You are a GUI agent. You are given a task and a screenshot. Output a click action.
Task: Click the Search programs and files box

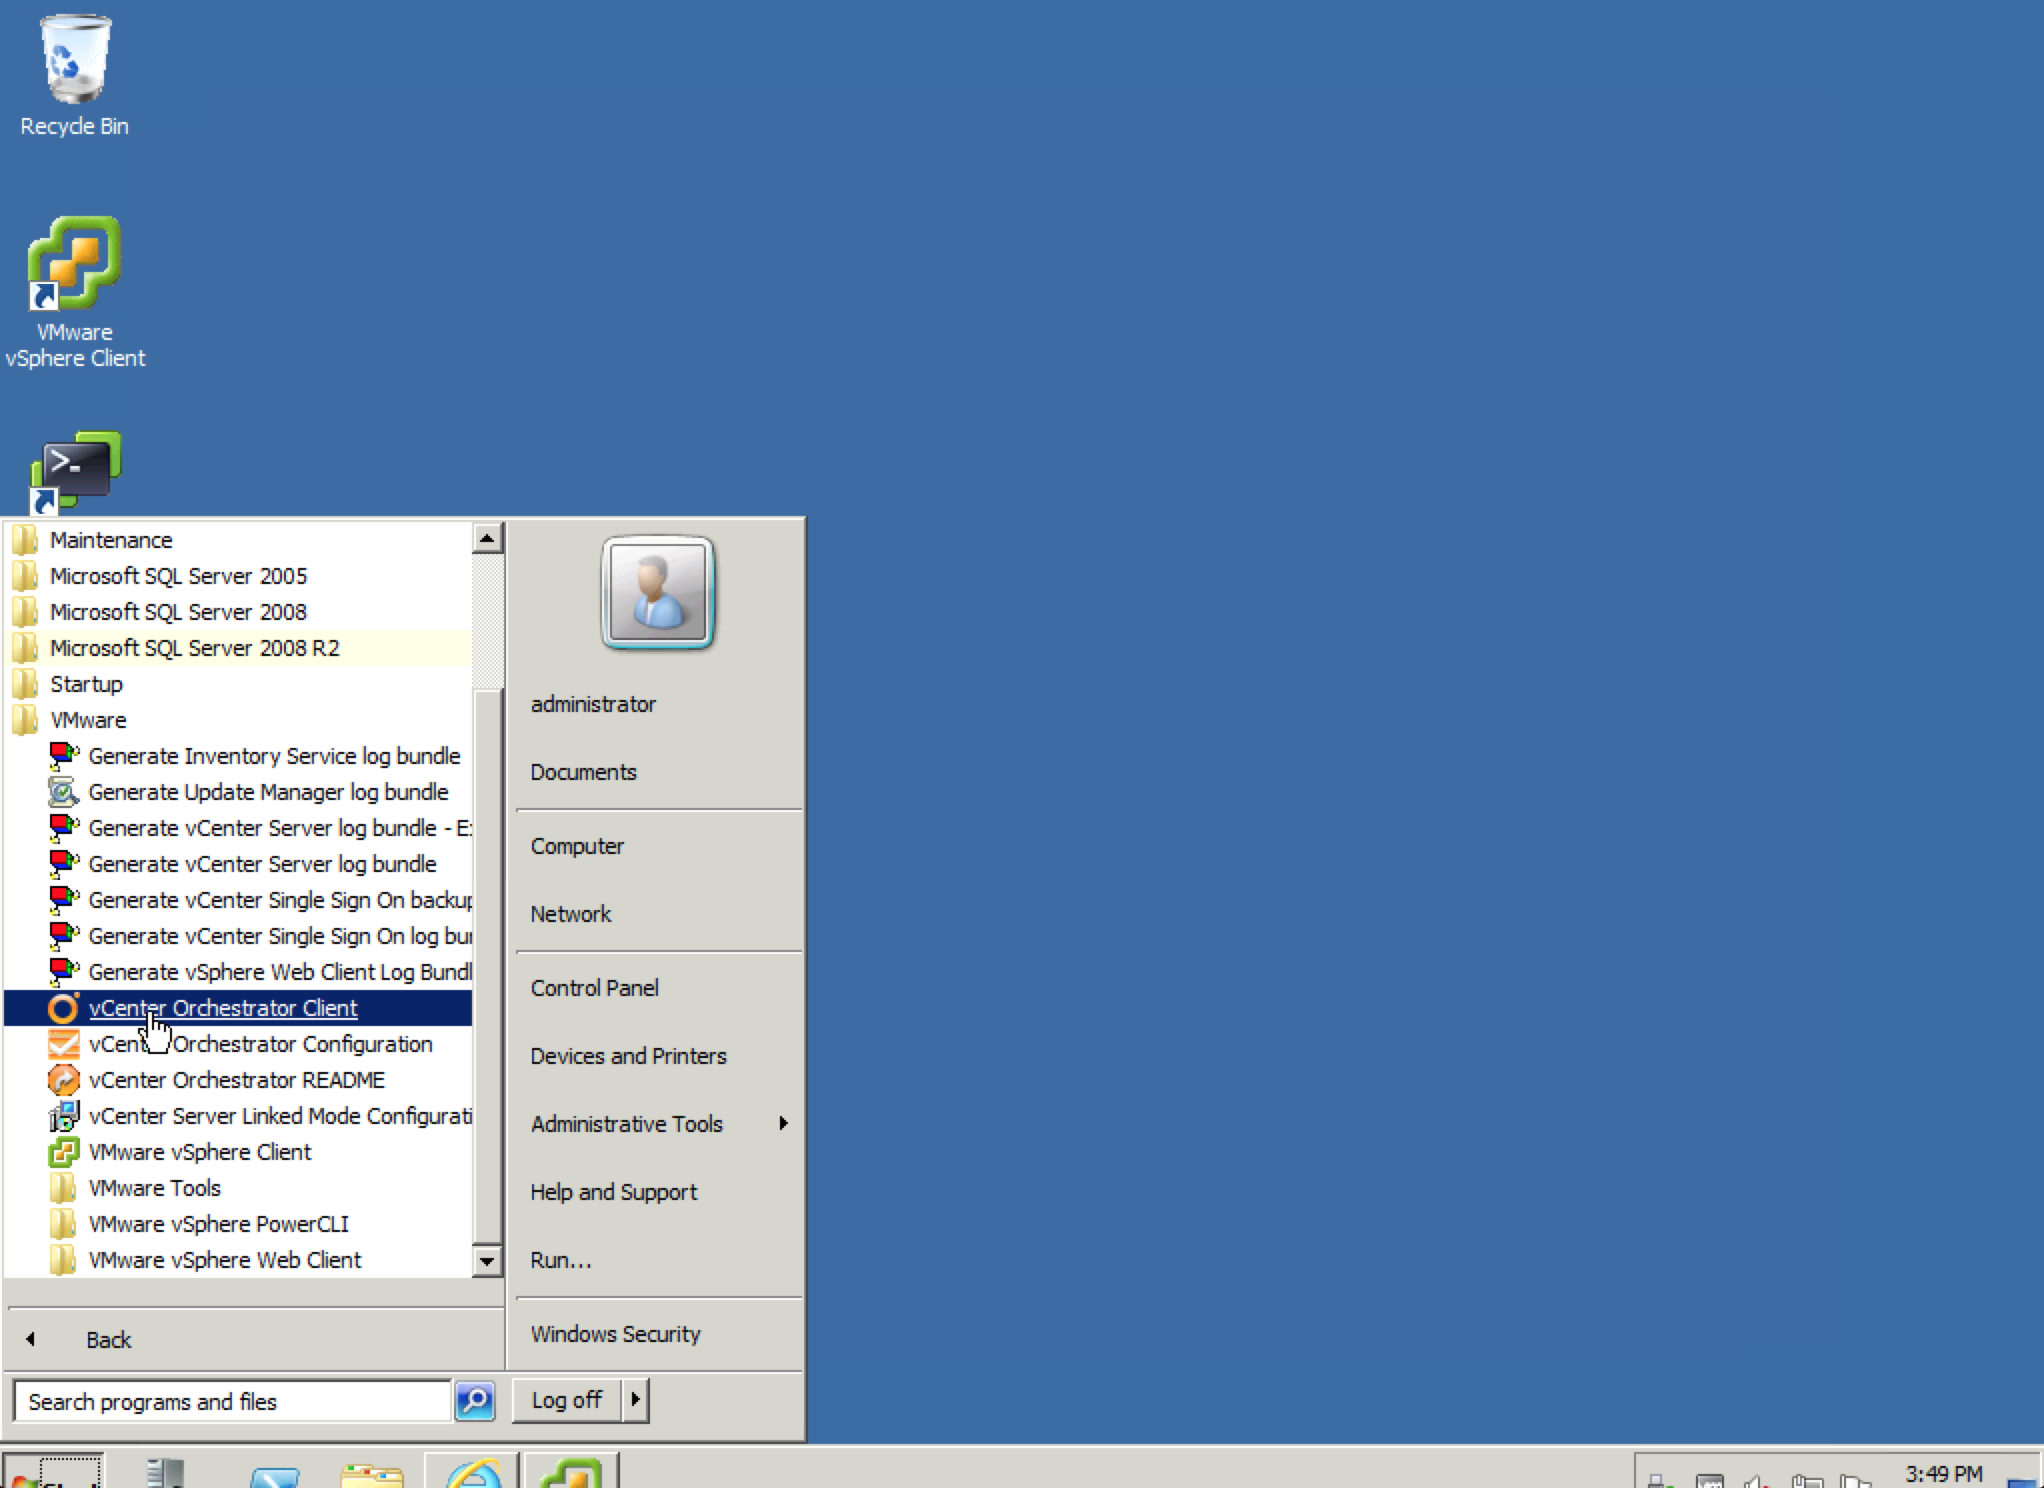[232, 1401]
